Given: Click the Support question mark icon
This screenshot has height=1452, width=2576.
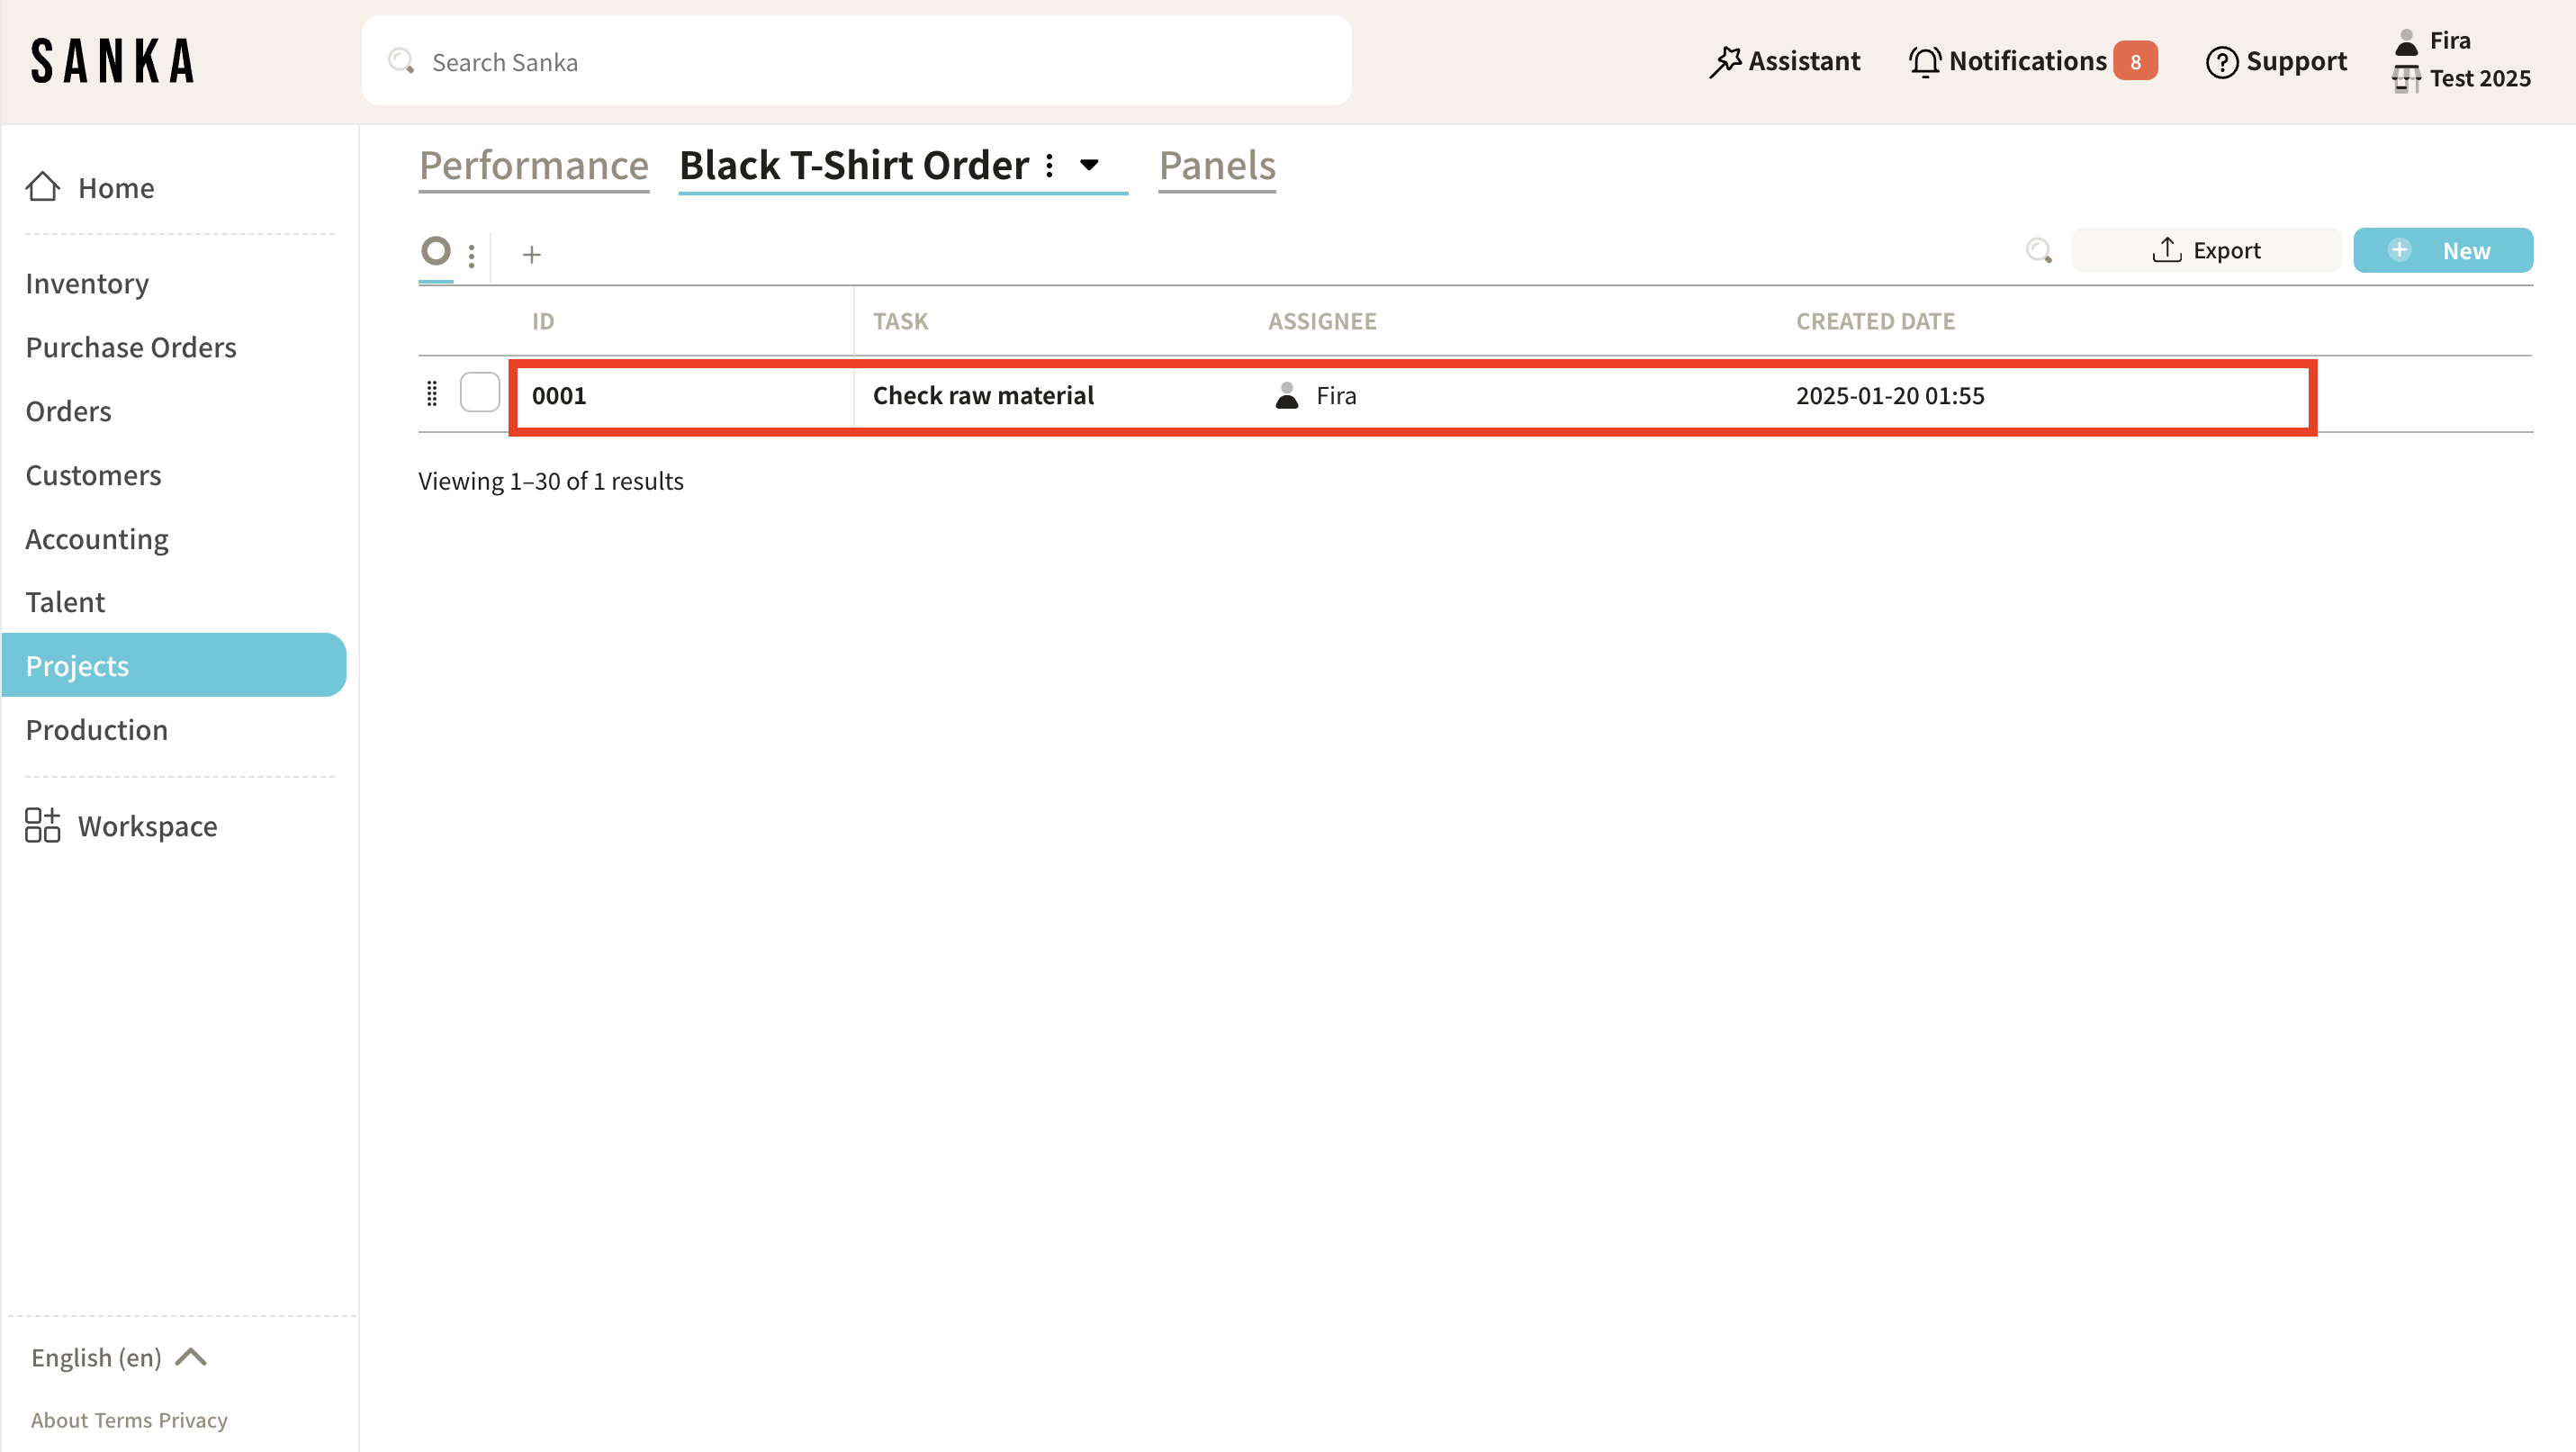Looking at the screenshot, I should coord(2221,62).
